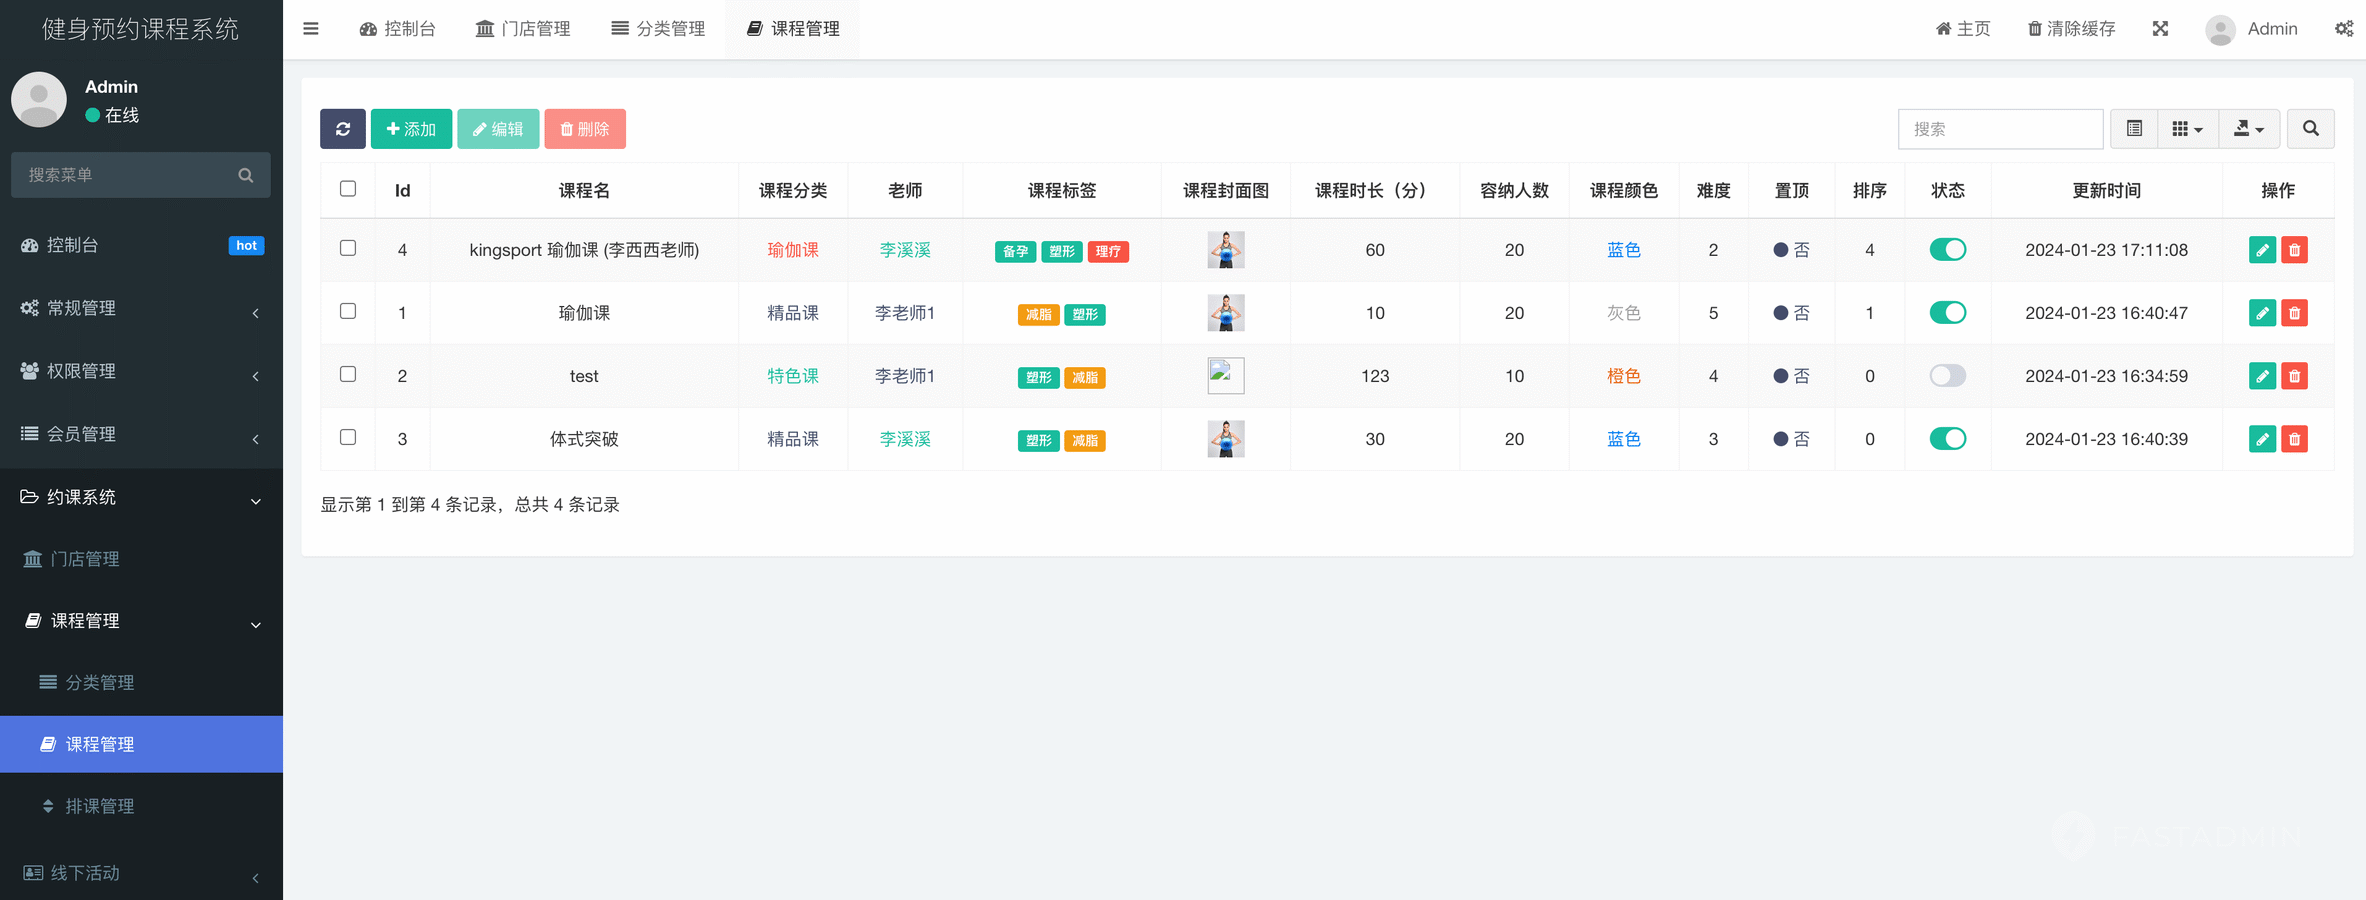
Task: Click the sidebar menu search icon
Action: pos(246,175)
